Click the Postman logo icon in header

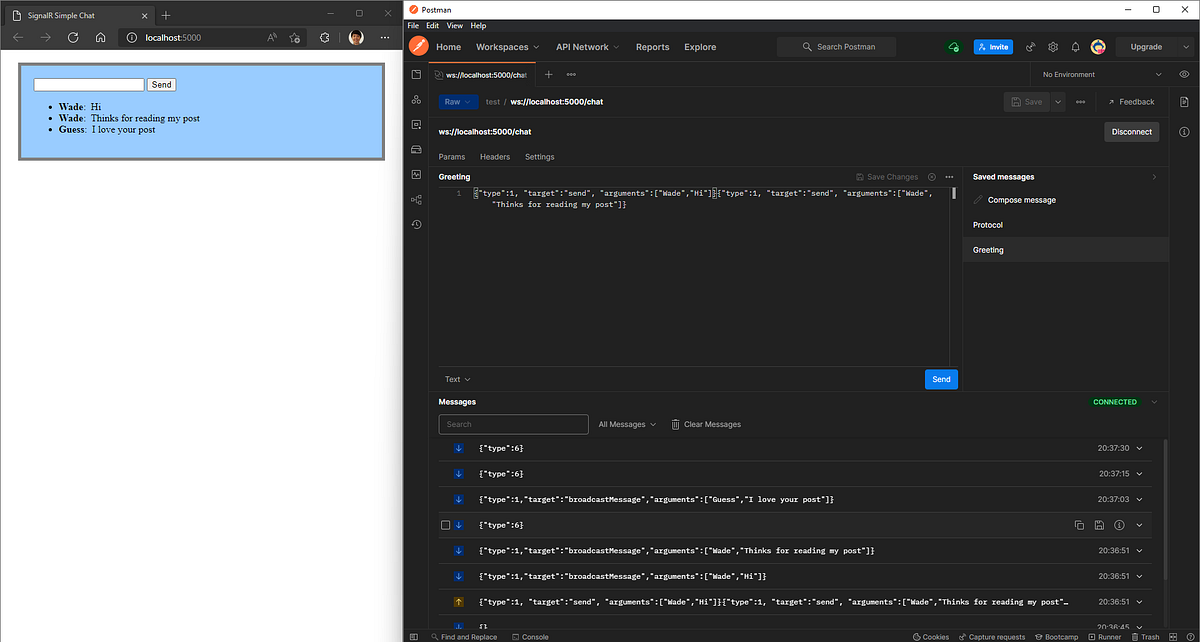pyautogui.click(x=418, y=47)
